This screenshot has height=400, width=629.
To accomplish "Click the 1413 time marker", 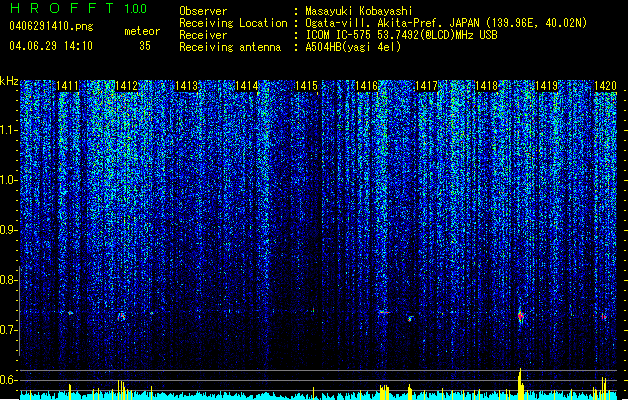I will [187, 86].
